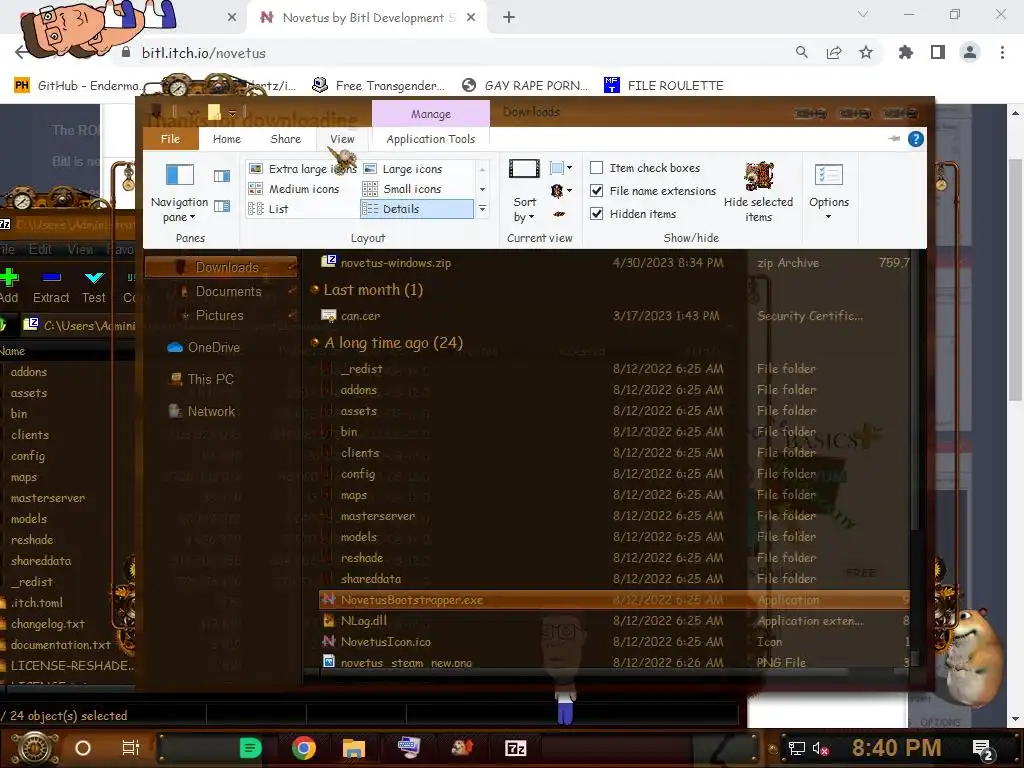
Task: Select the _redist folder in Explorer list
Action: point(614,368)
